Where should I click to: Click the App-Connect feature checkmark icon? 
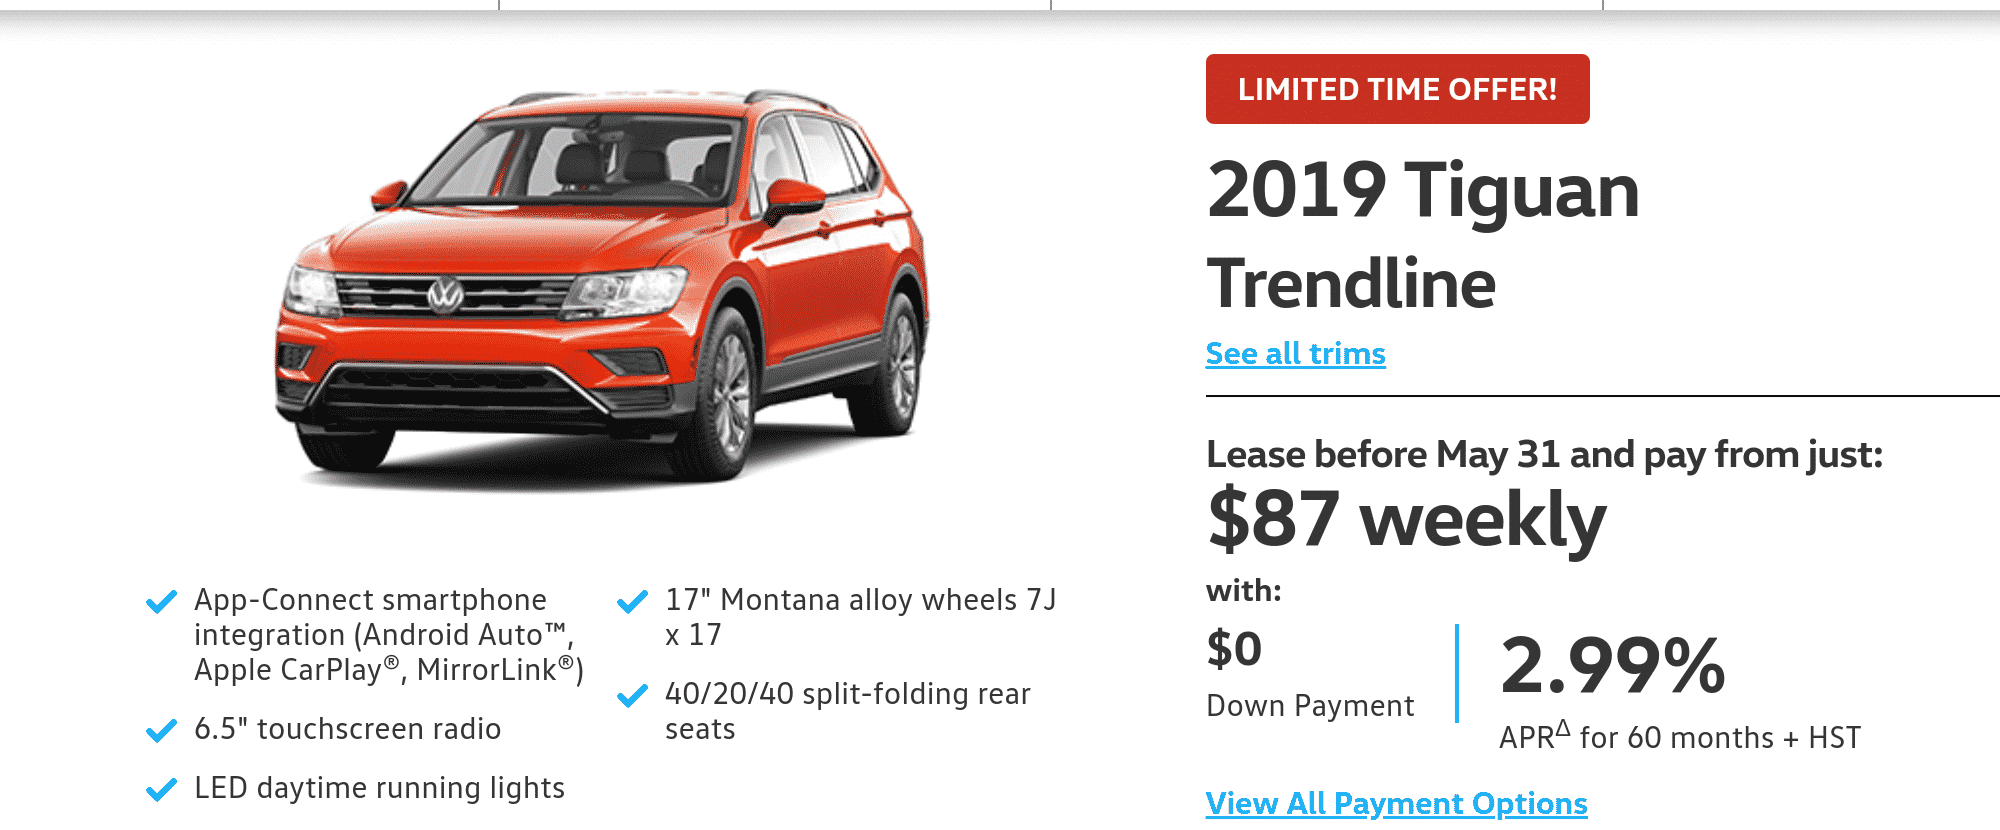click(x=161, y=602)
